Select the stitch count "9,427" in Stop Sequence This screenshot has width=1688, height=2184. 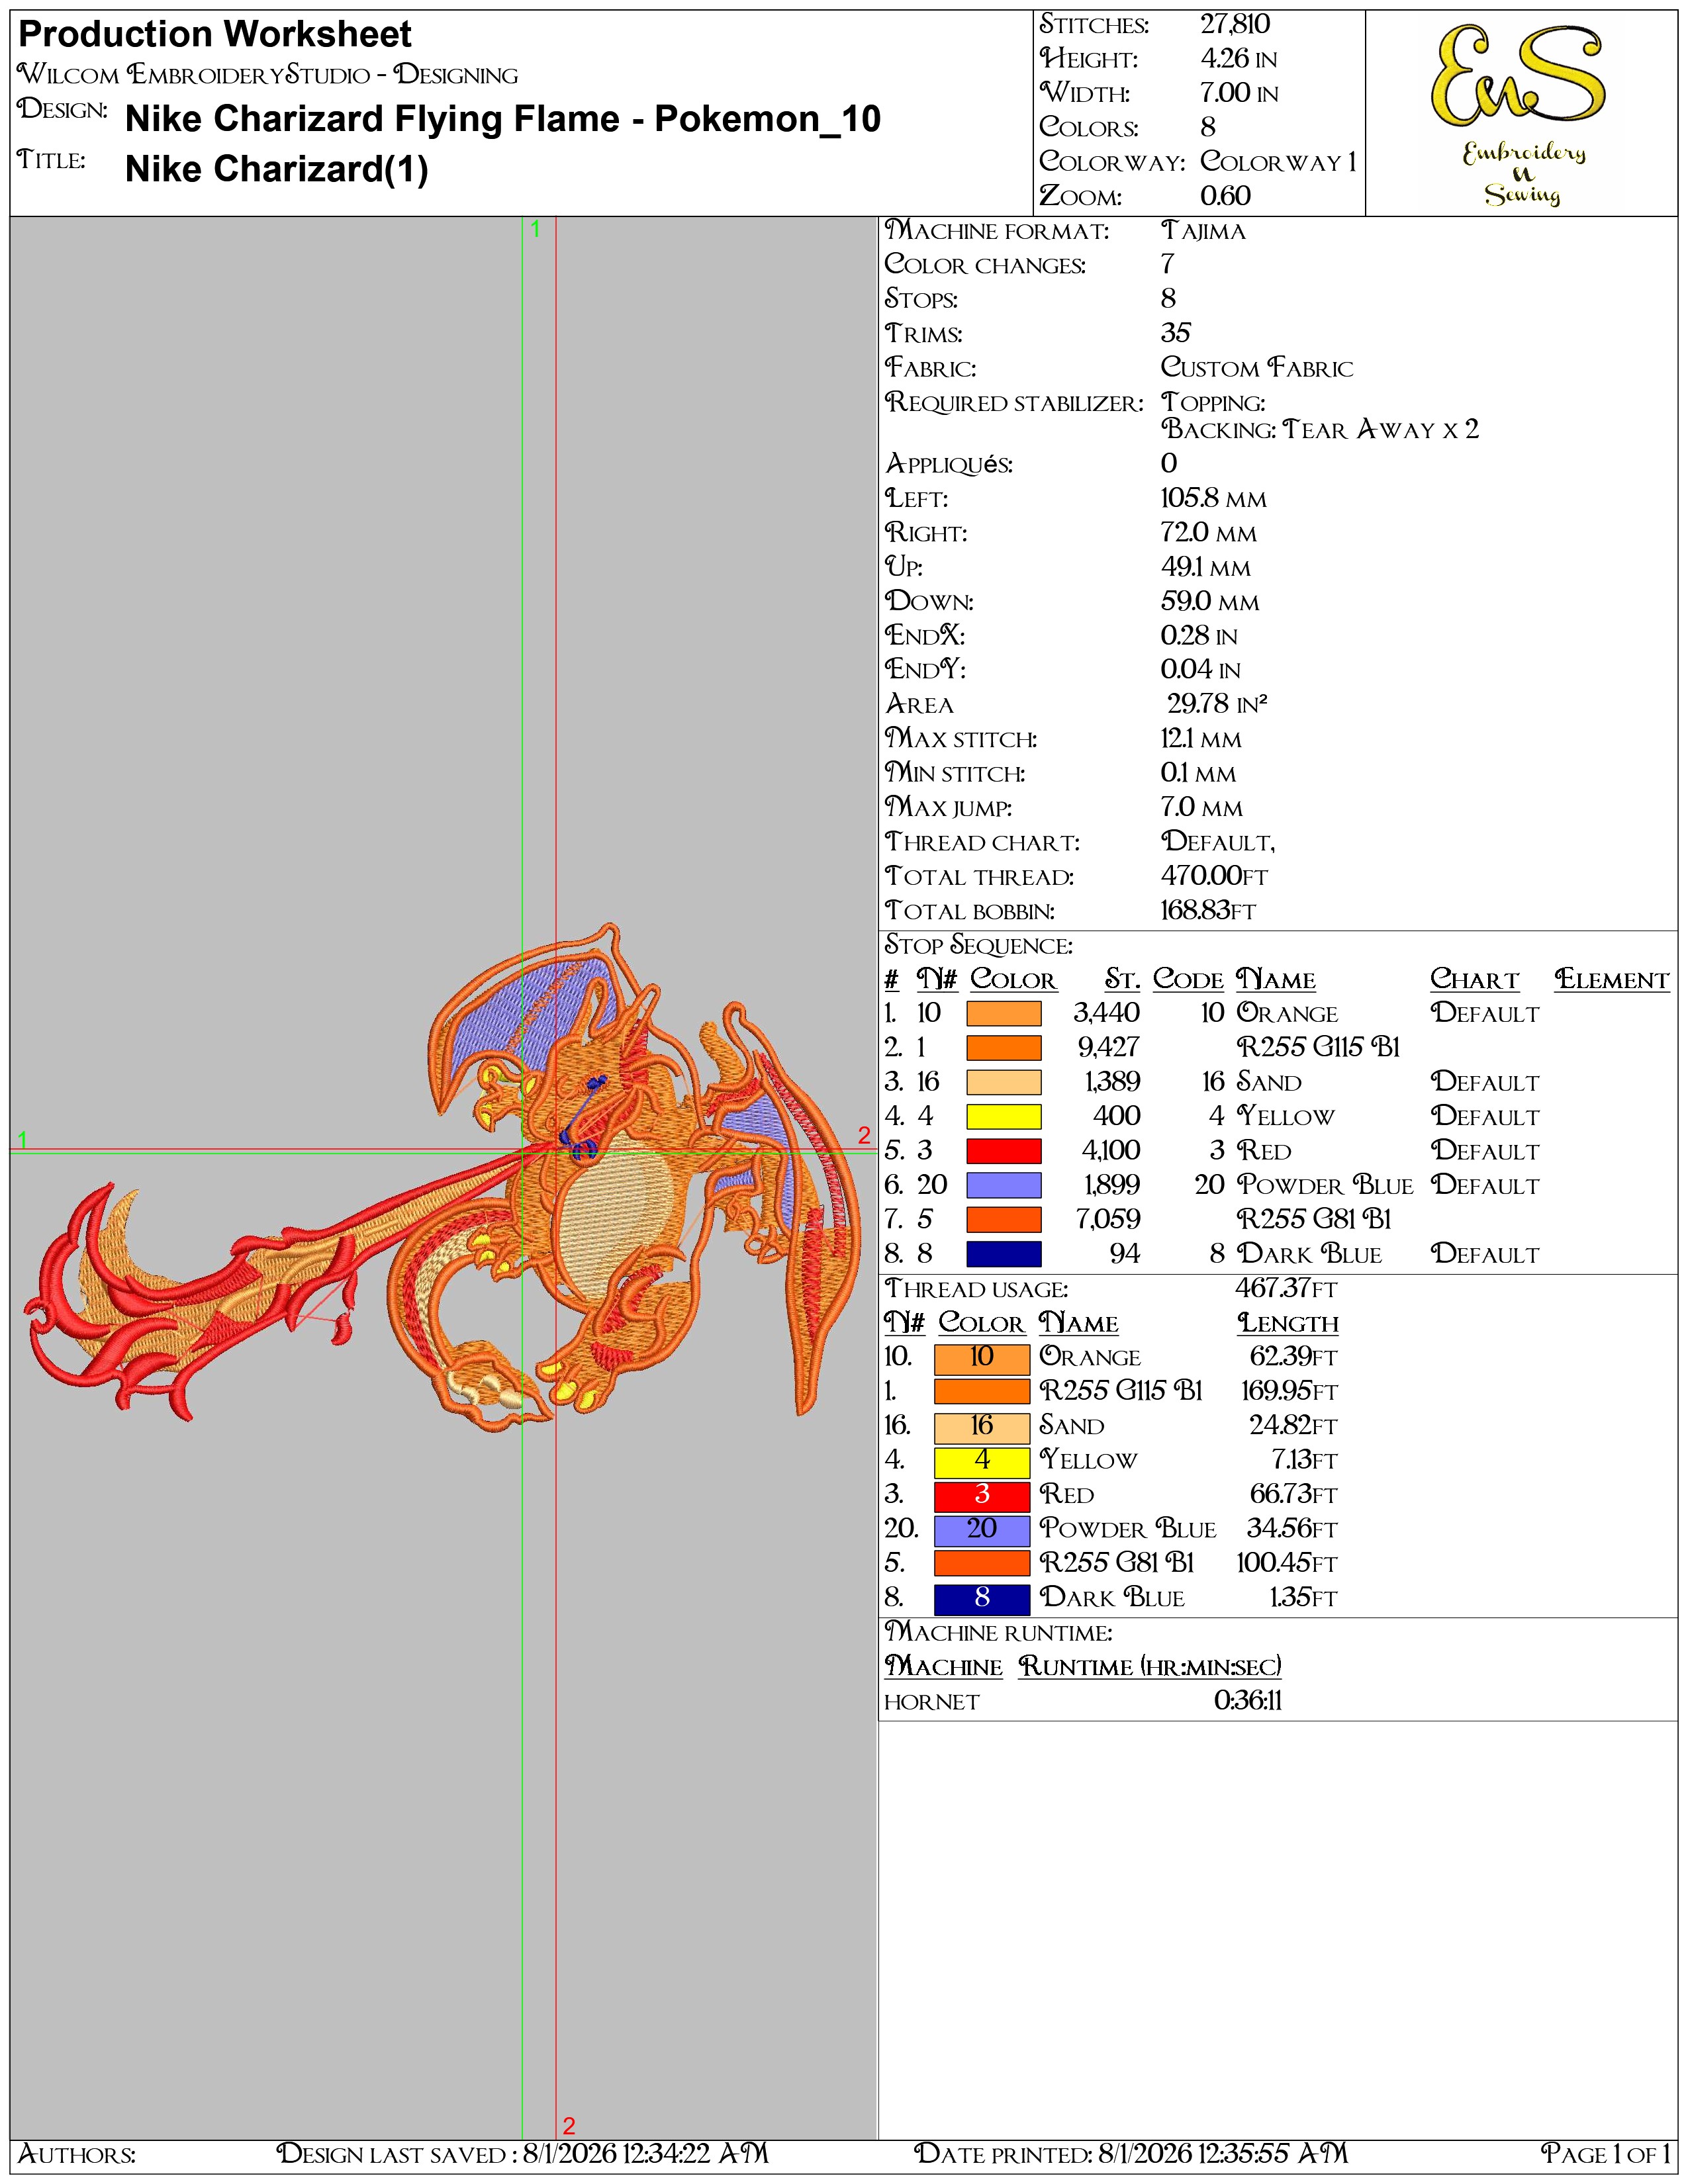[1109, 1047]
